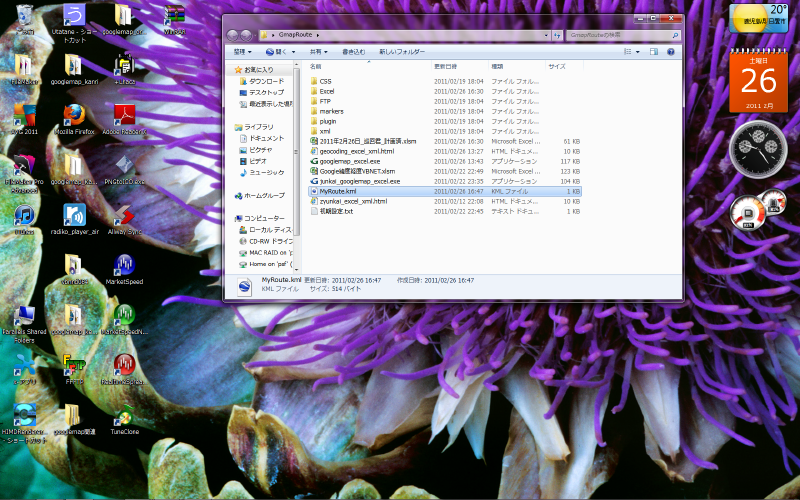
Task: Launch Adobe Reader from the desktop
Action: [x=124, y=115]
